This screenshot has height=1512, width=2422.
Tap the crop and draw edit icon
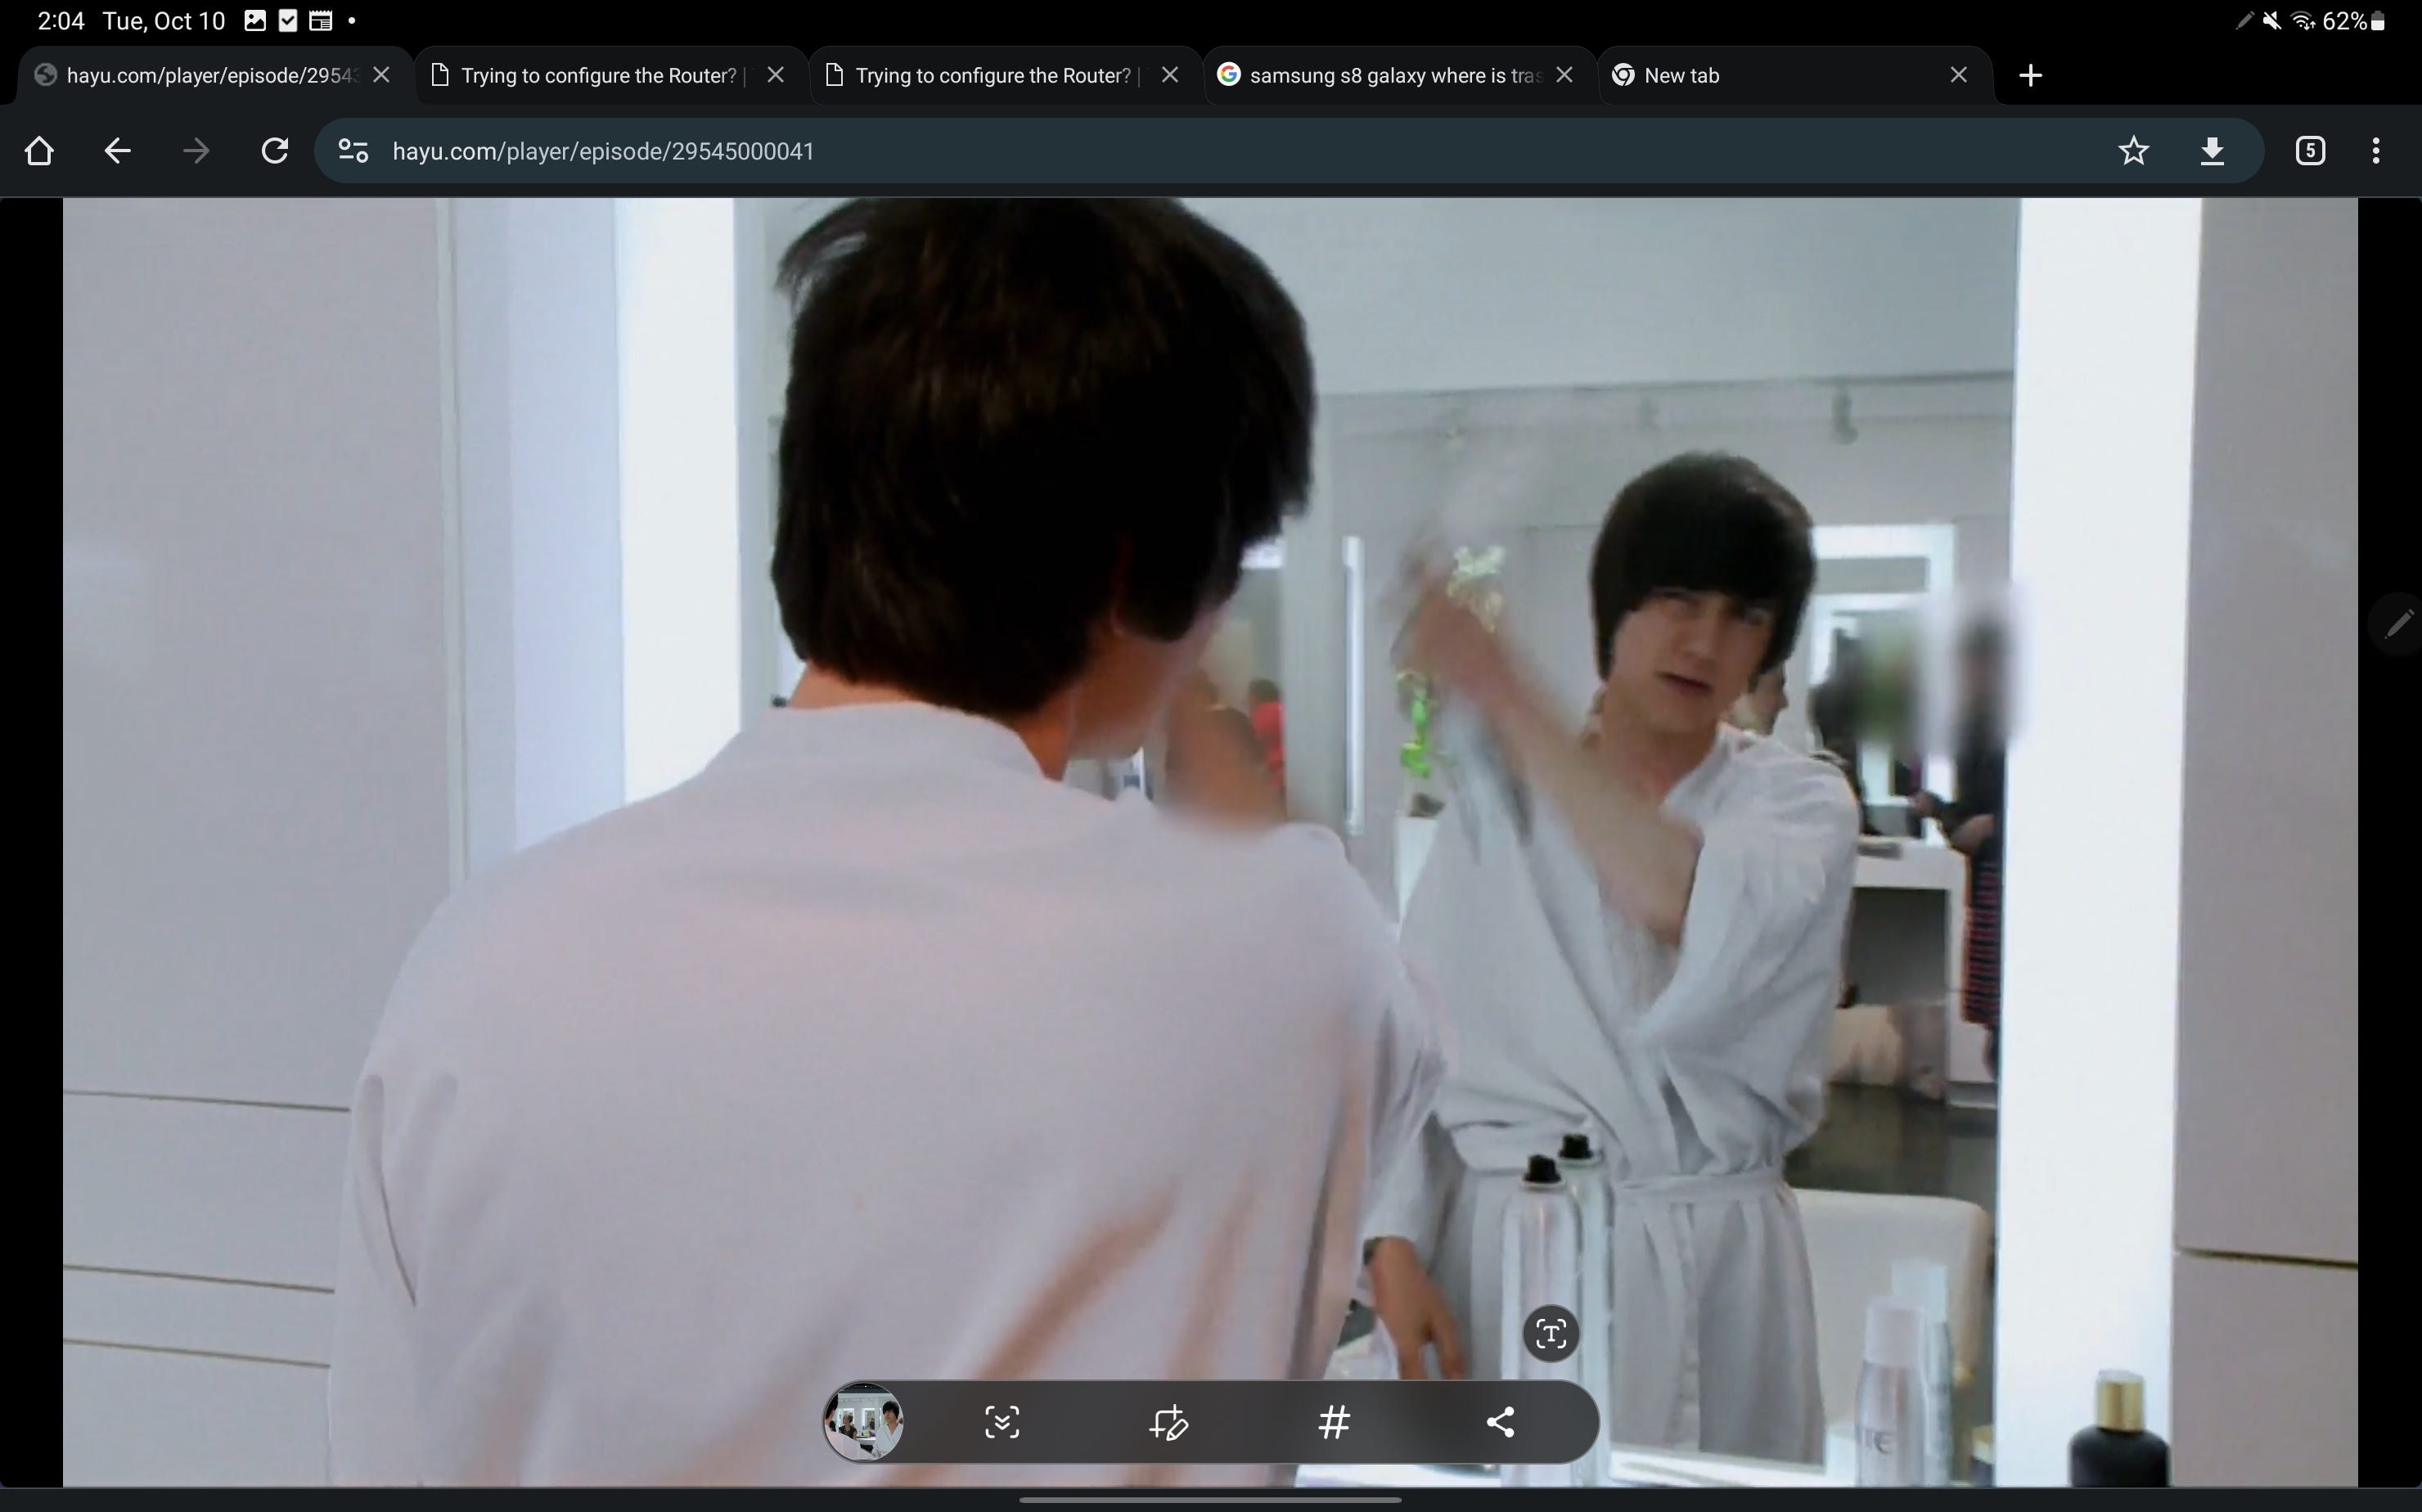[1168, 1422]
